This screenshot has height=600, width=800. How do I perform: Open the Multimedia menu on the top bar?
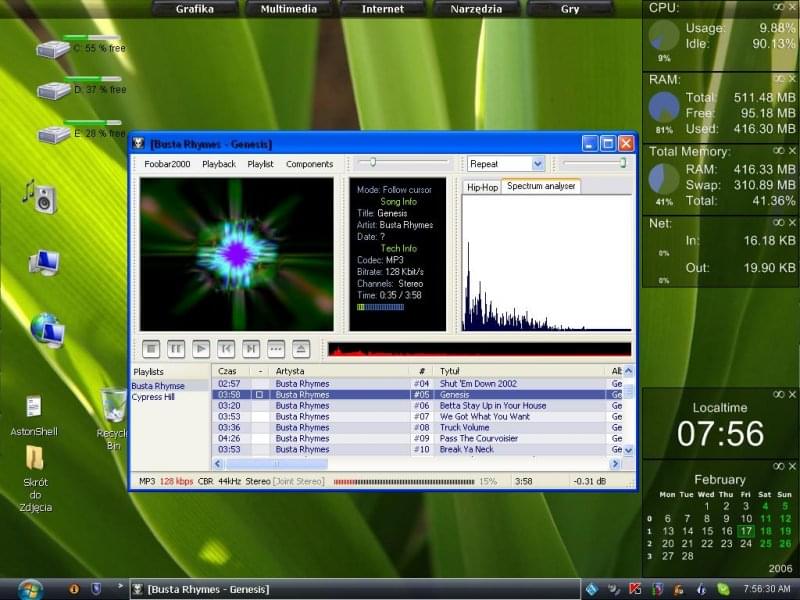[x=289, y=9]
